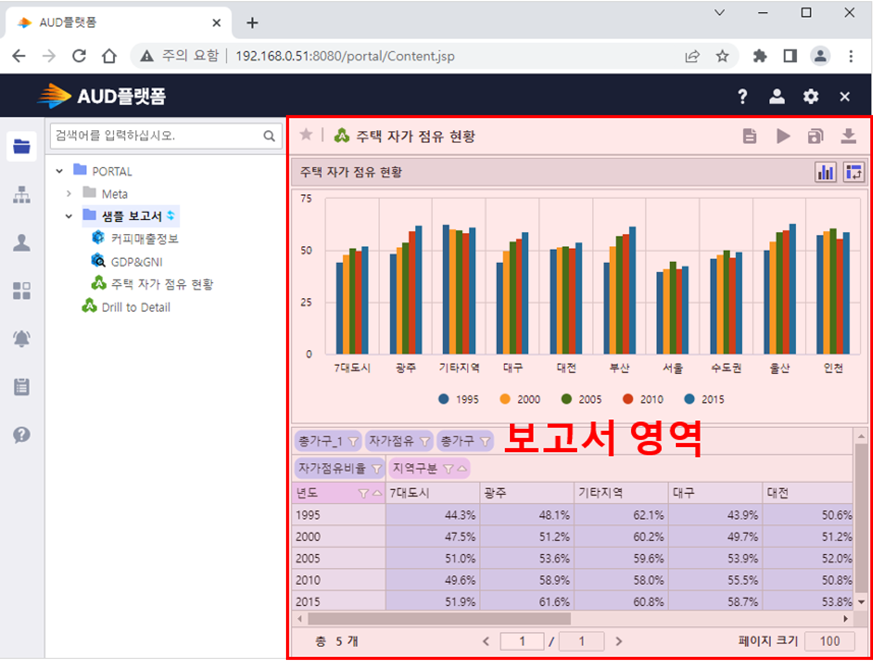The height and width of the screenshot is (664, 873).
Task: Open the Chrome three-dot menu
Action: (x=851, y=56)
